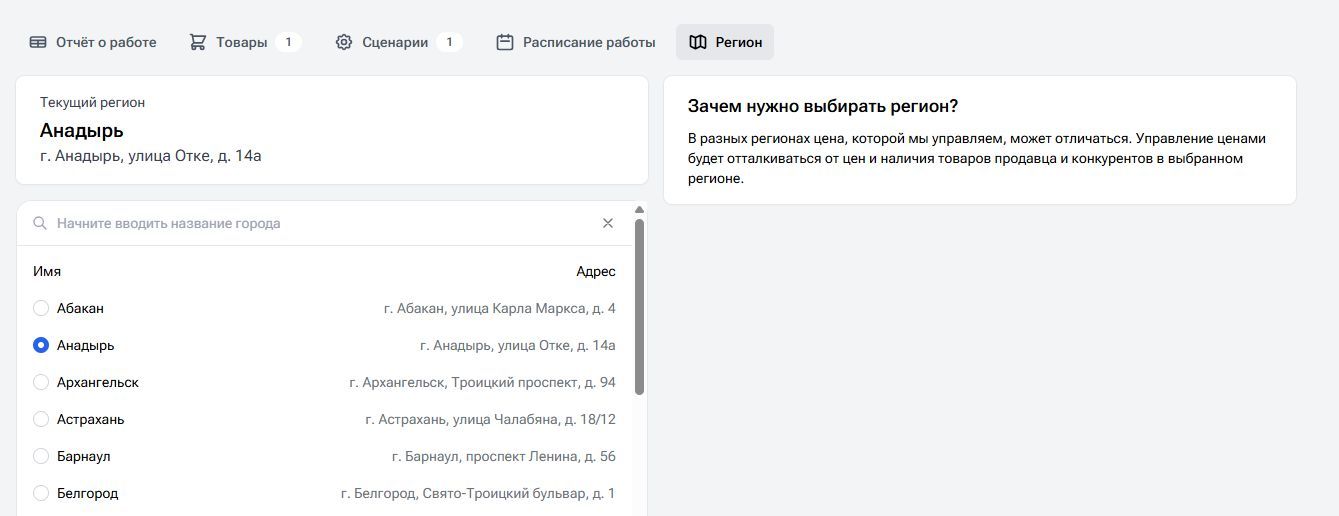1339x516 pixels.
Task: Click the table icon beside Отчёт о работе
Action: pyautogui.click(x=38, y=42)
